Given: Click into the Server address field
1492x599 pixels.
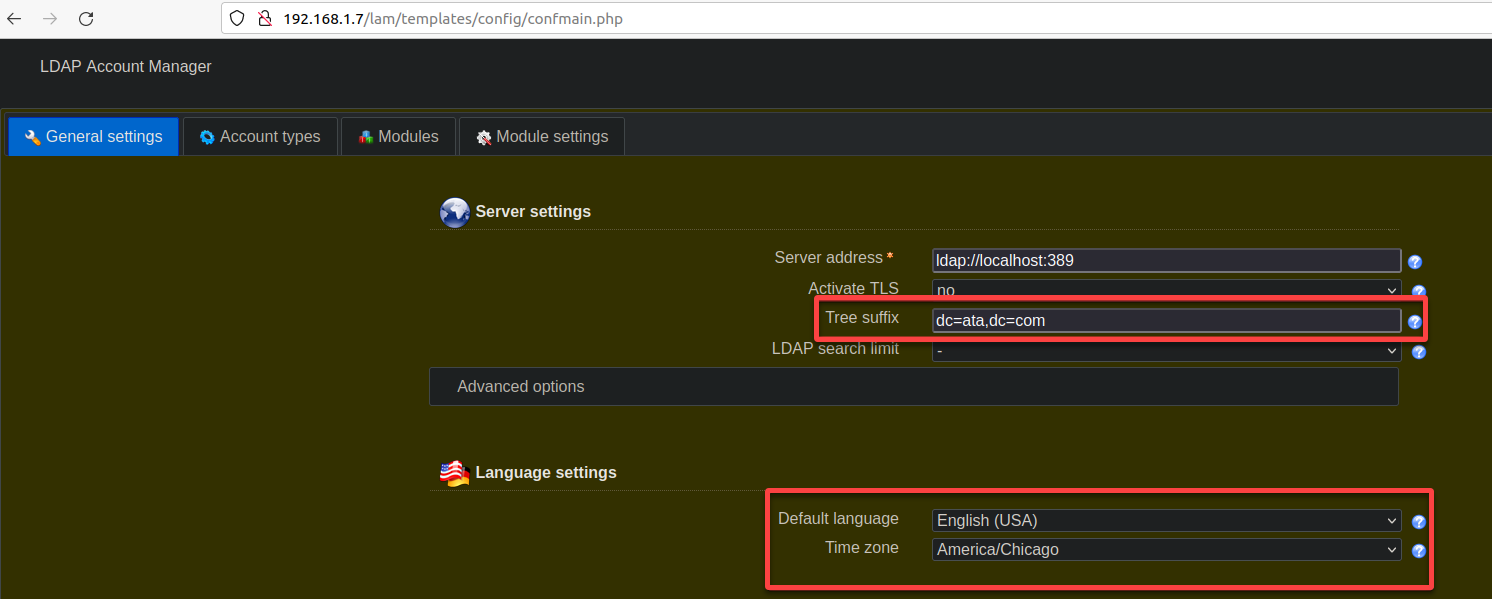Looking at the screenshot, I should coord(1166,260).
